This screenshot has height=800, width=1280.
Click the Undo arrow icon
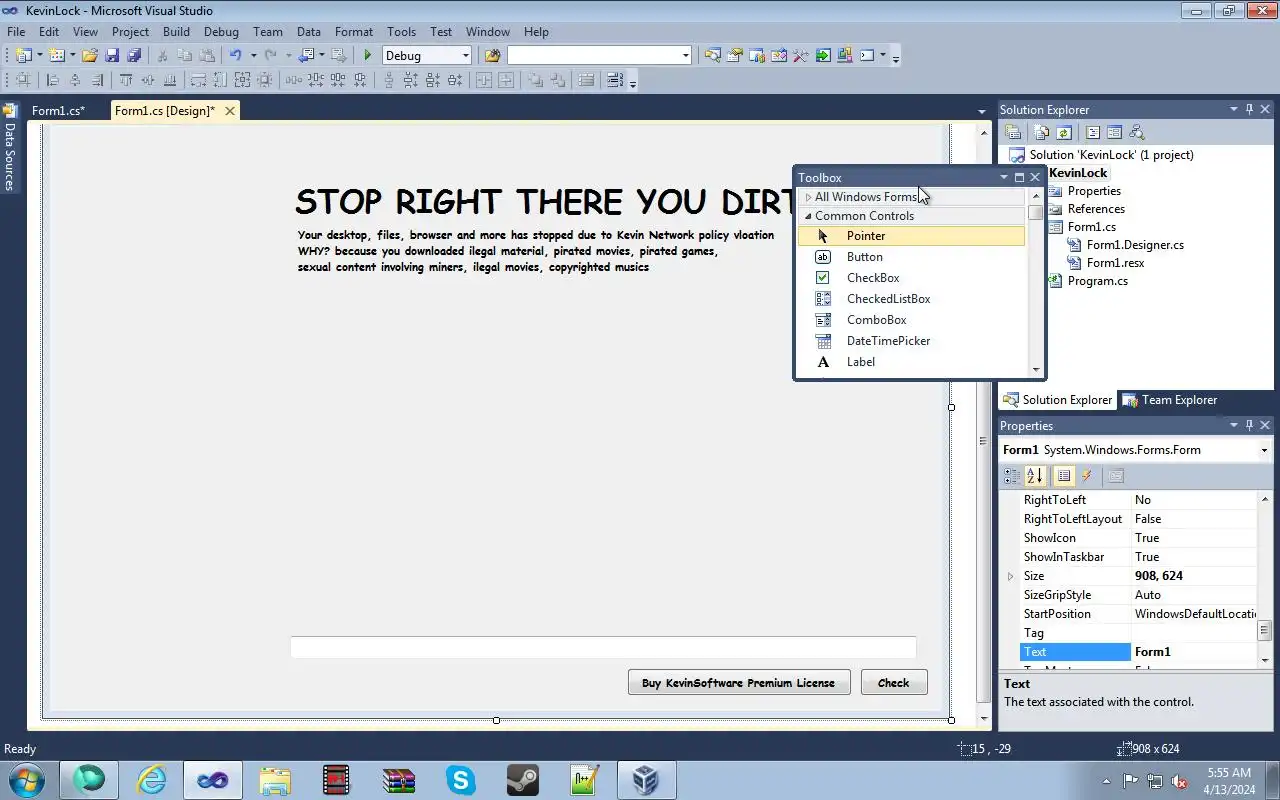coord(235,56)
